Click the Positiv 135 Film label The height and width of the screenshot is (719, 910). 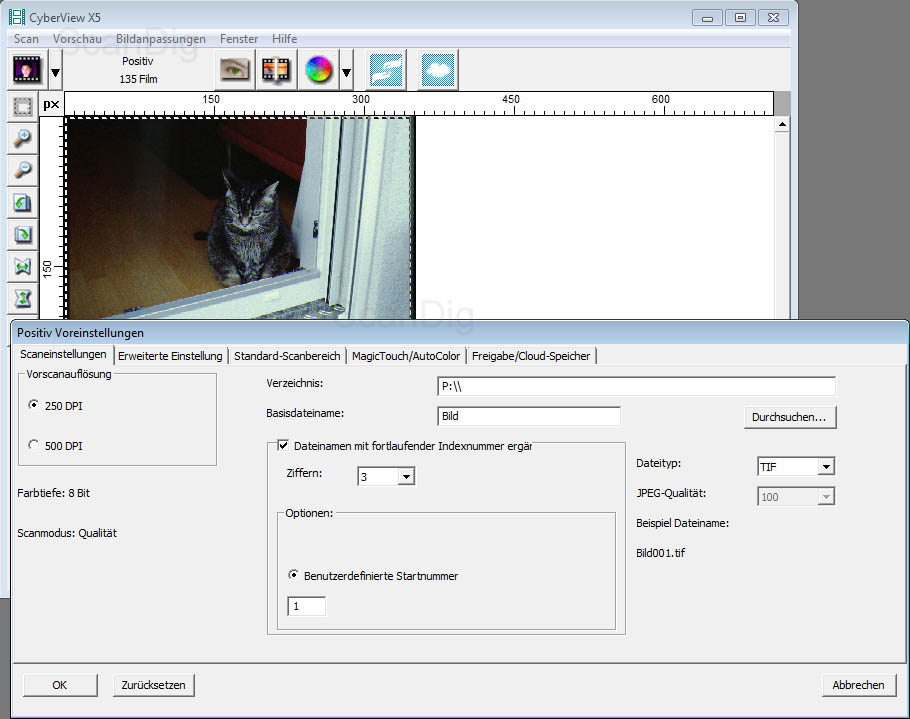click(138, 70)
